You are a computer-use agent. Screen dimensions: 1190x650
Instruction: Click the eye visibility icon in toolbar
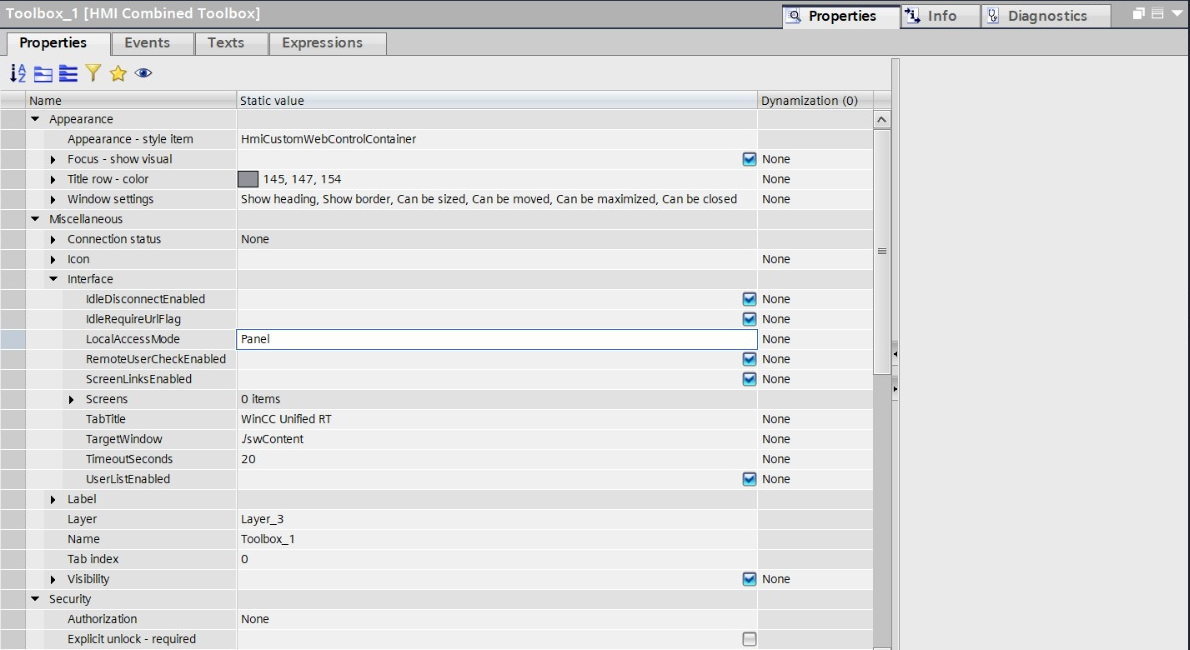pyautogui.click(x=143, y=73)
